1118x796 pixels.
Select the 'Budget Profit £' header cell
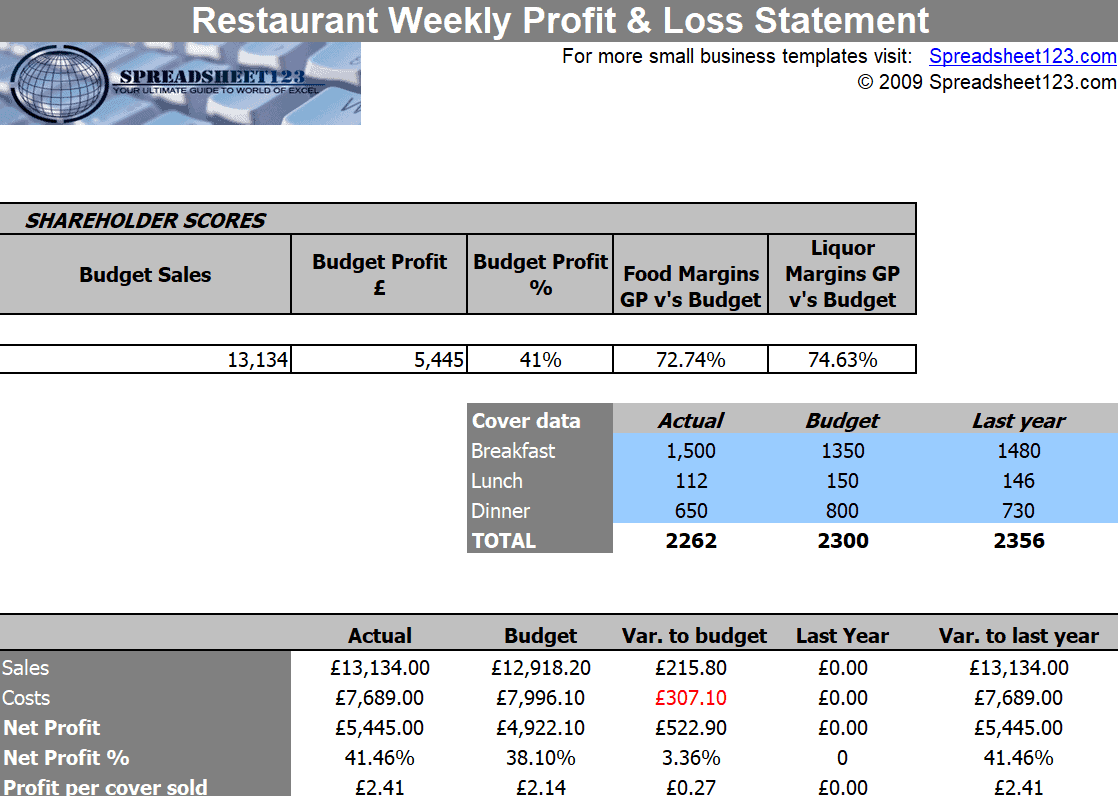pos(379,275)
